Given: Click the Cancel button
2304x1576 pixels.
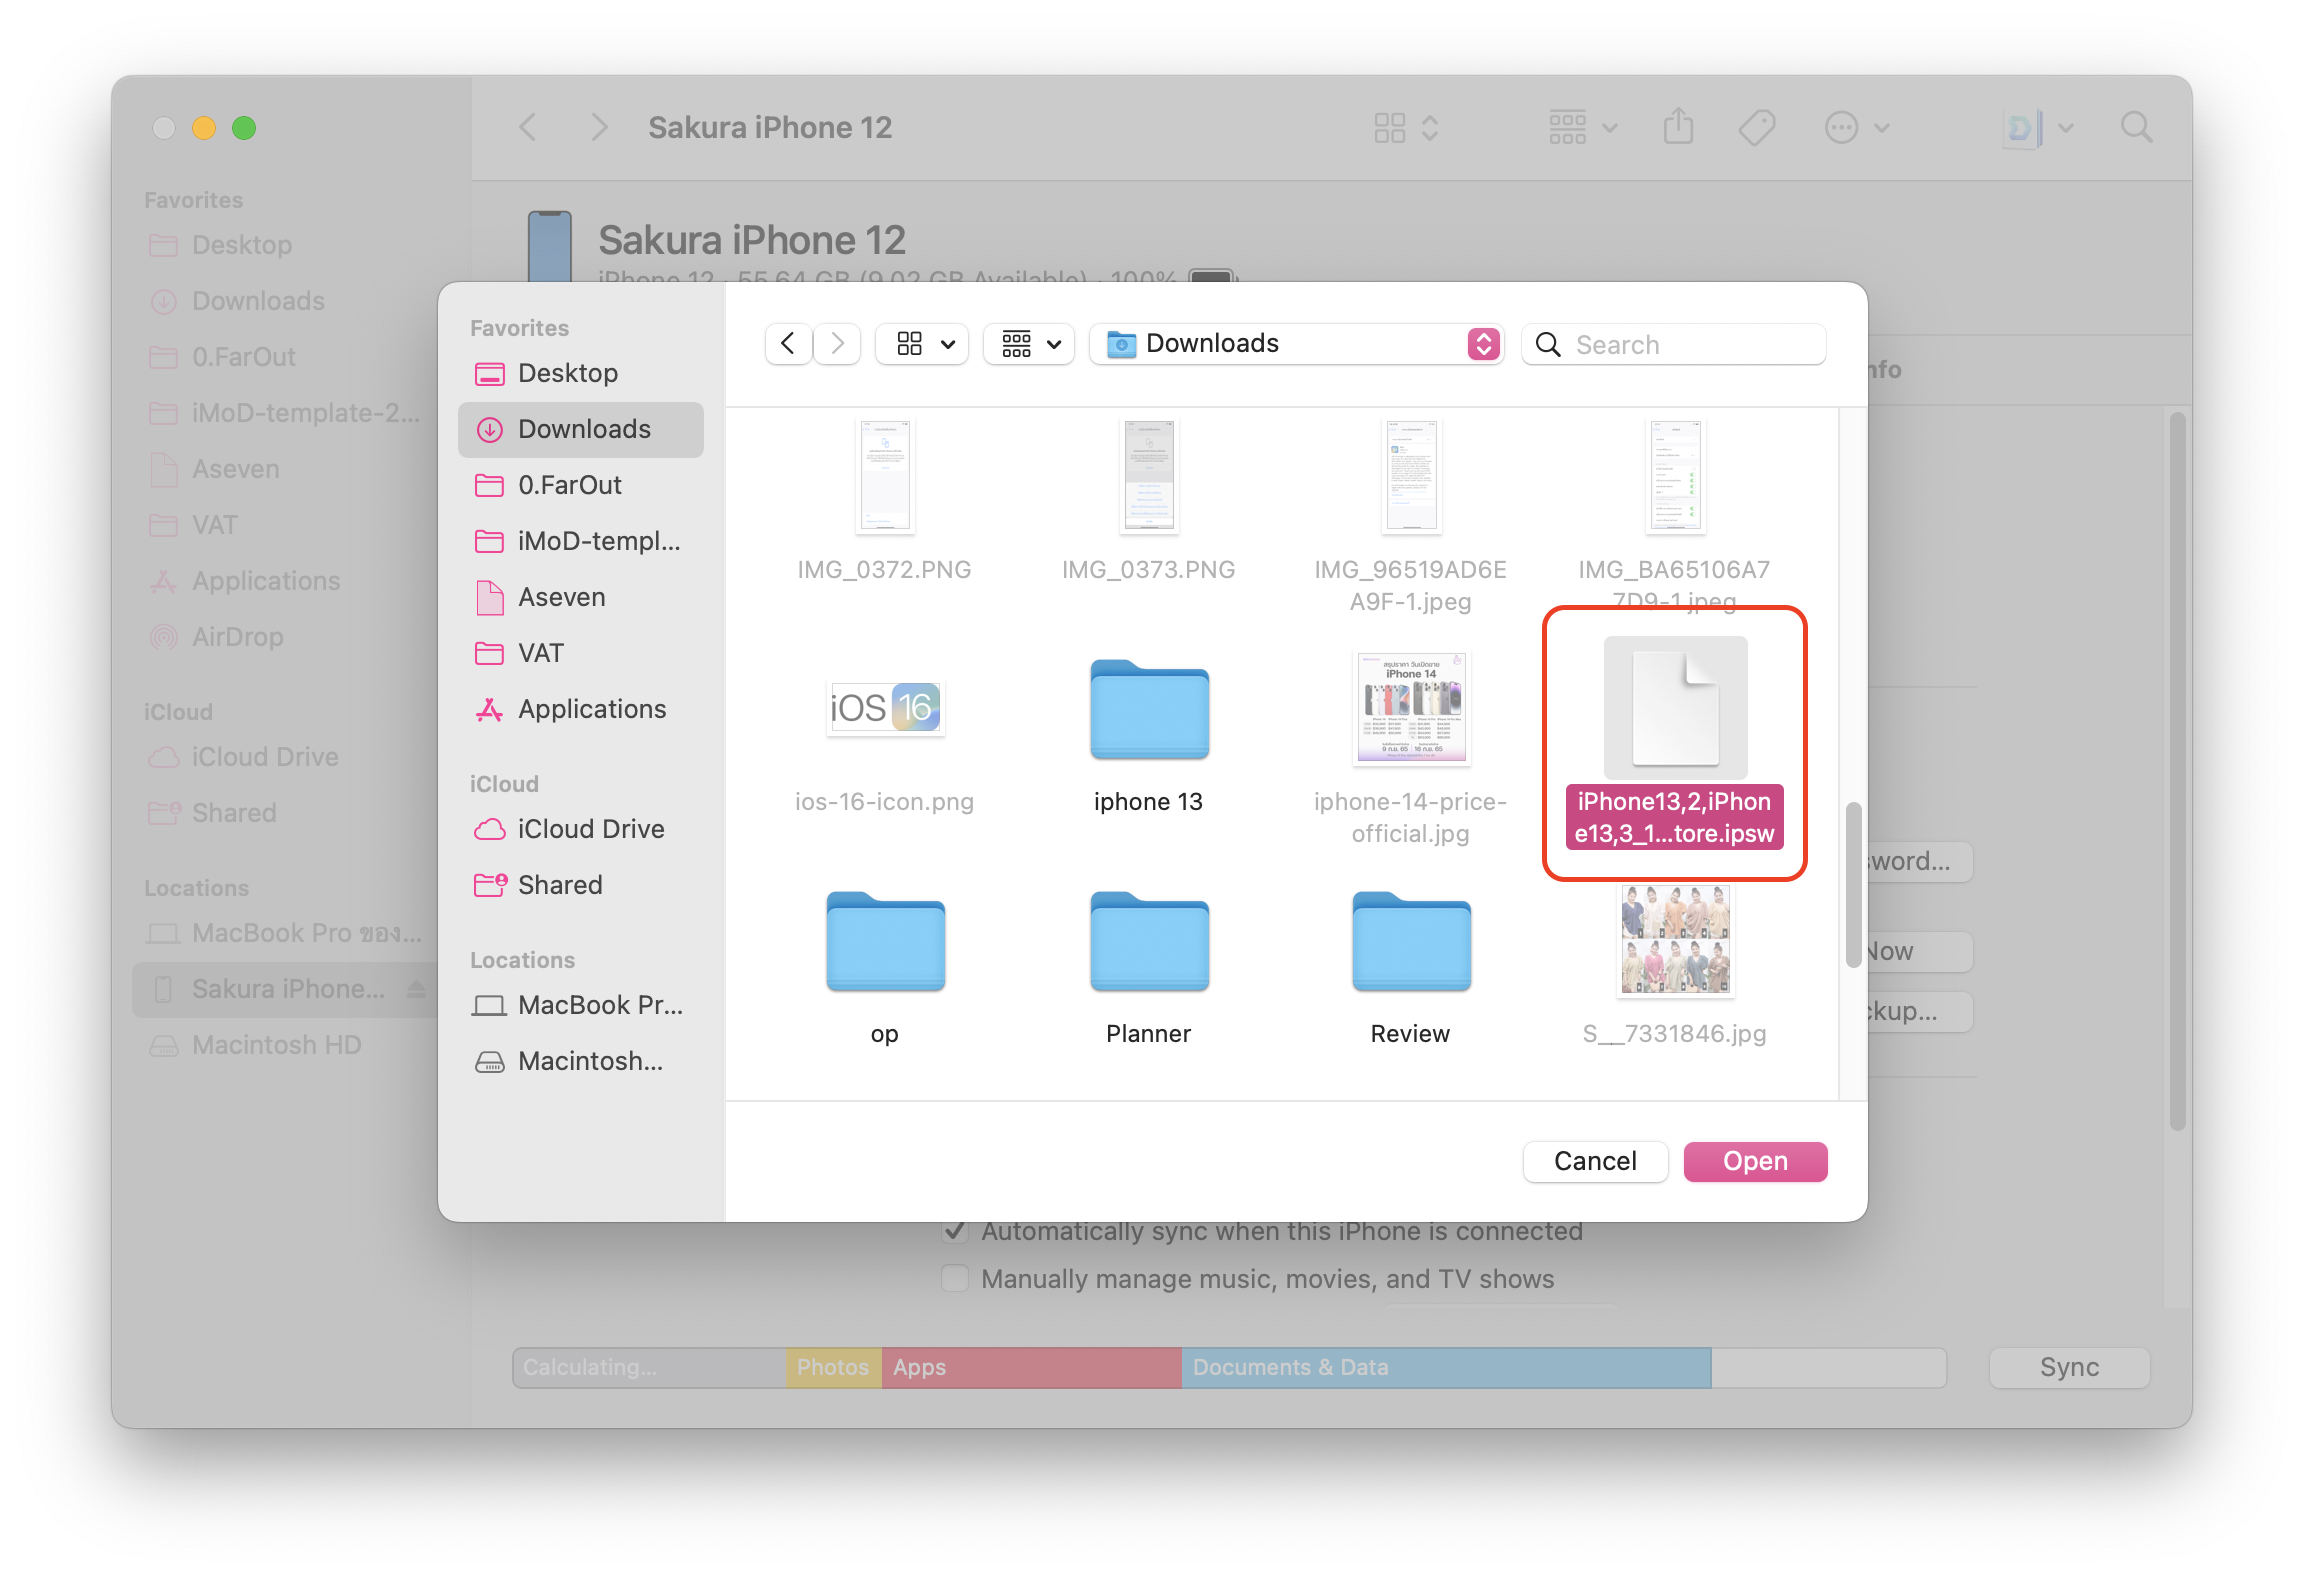Looking at the screenshot, I should [1595, 1161].
